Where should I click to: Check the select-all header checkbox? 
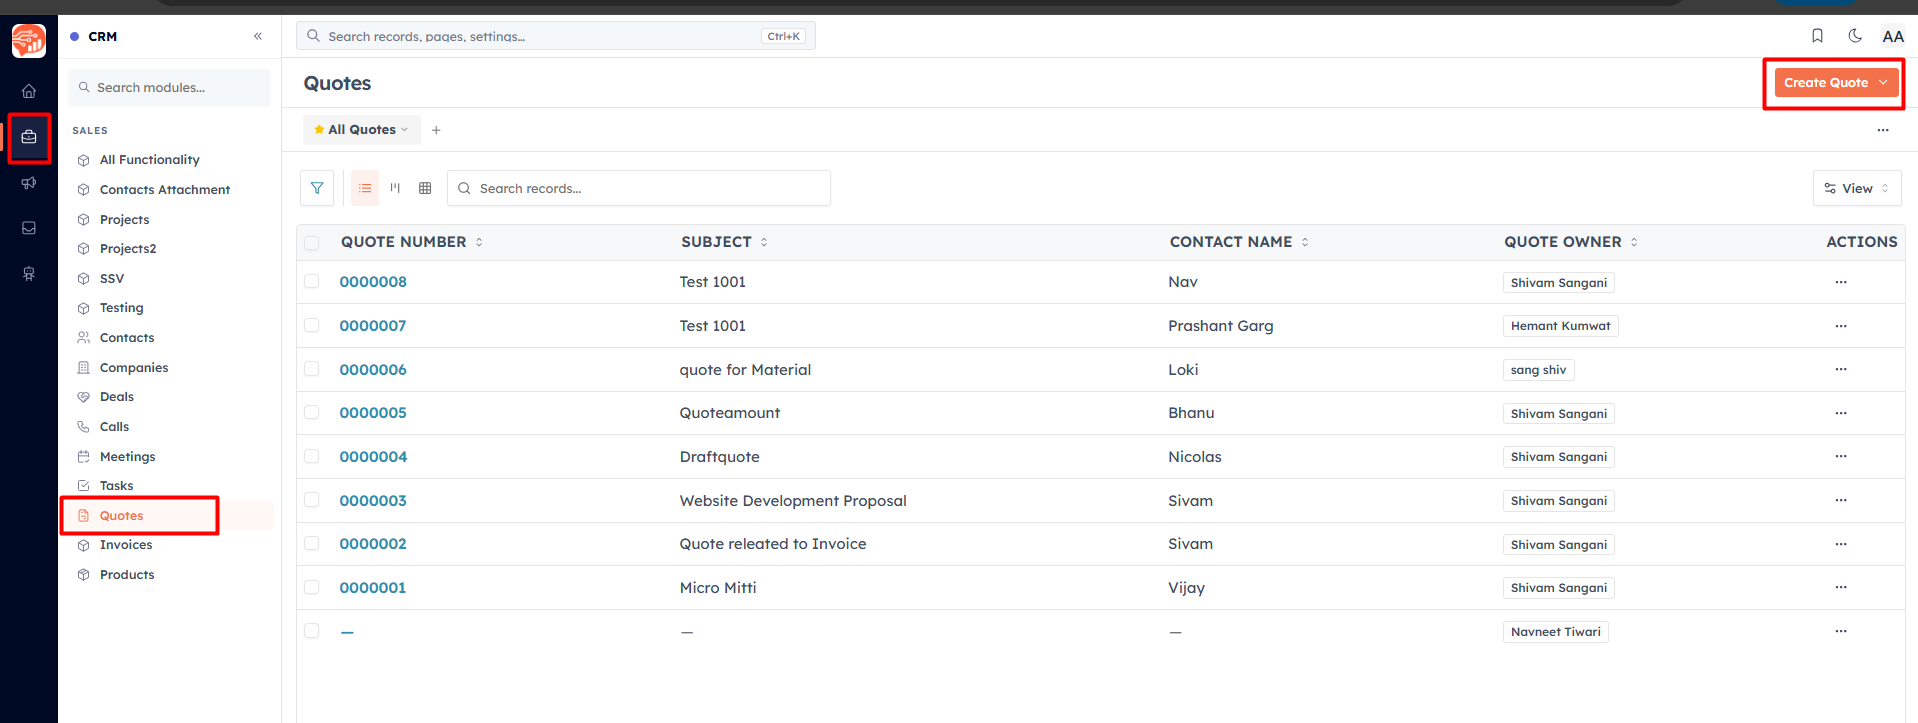(312, 243)
